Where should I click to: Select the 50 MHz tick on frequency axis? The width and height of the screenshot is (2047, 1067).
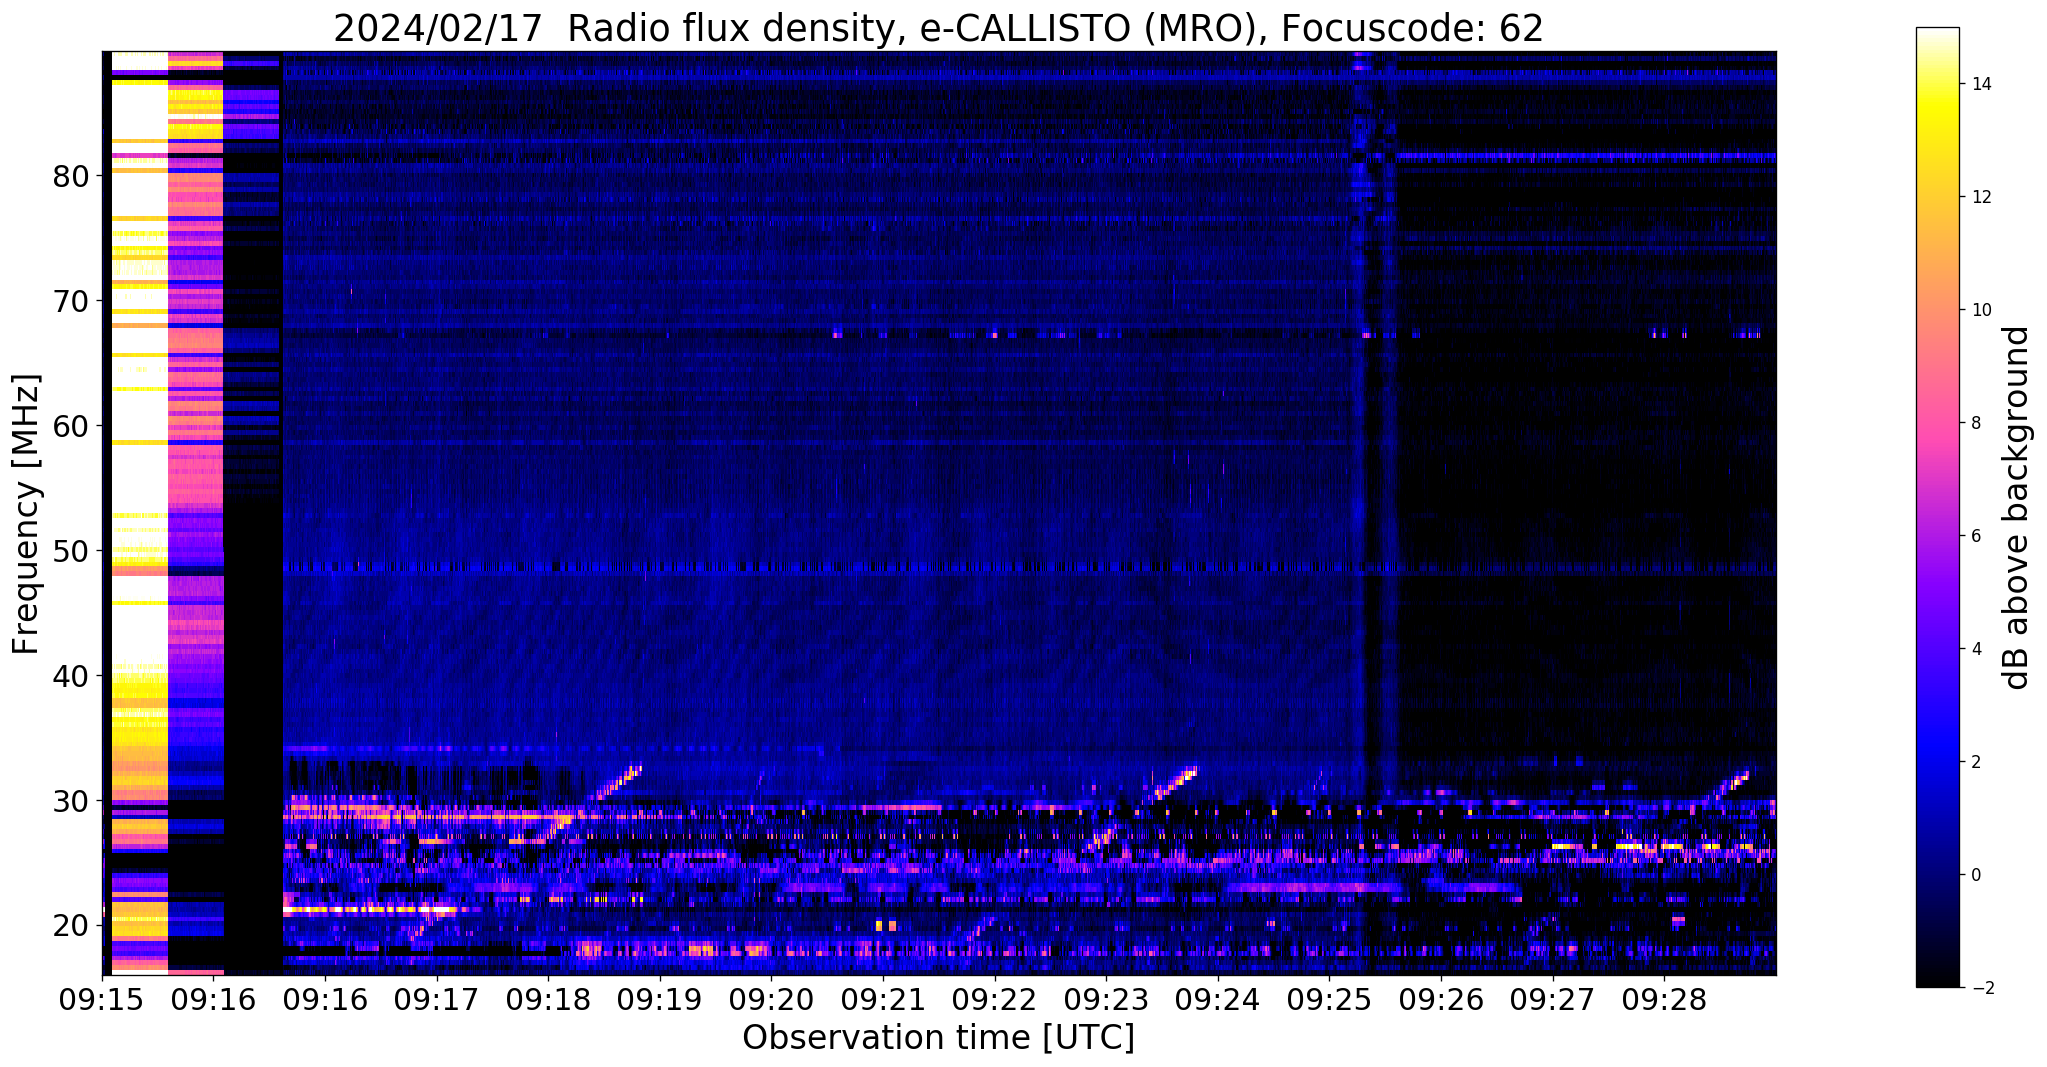click(x=72, y=551)
